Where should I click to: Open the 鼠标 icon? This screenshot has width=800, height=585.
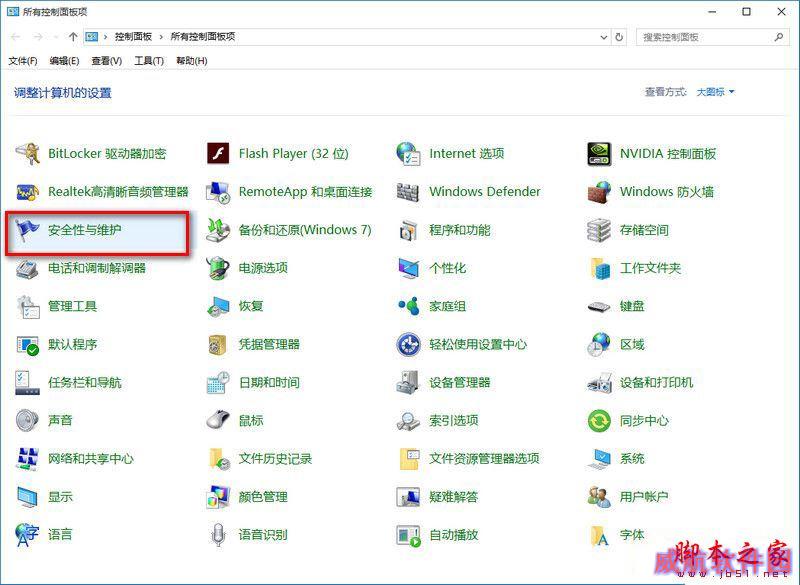[218, 421]
